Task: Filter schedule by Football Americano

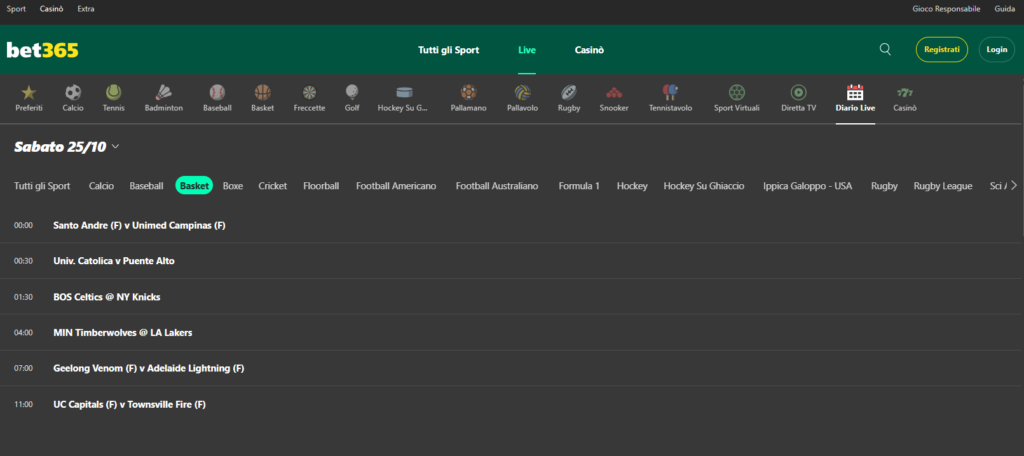Action: click(x=396, y=186)
